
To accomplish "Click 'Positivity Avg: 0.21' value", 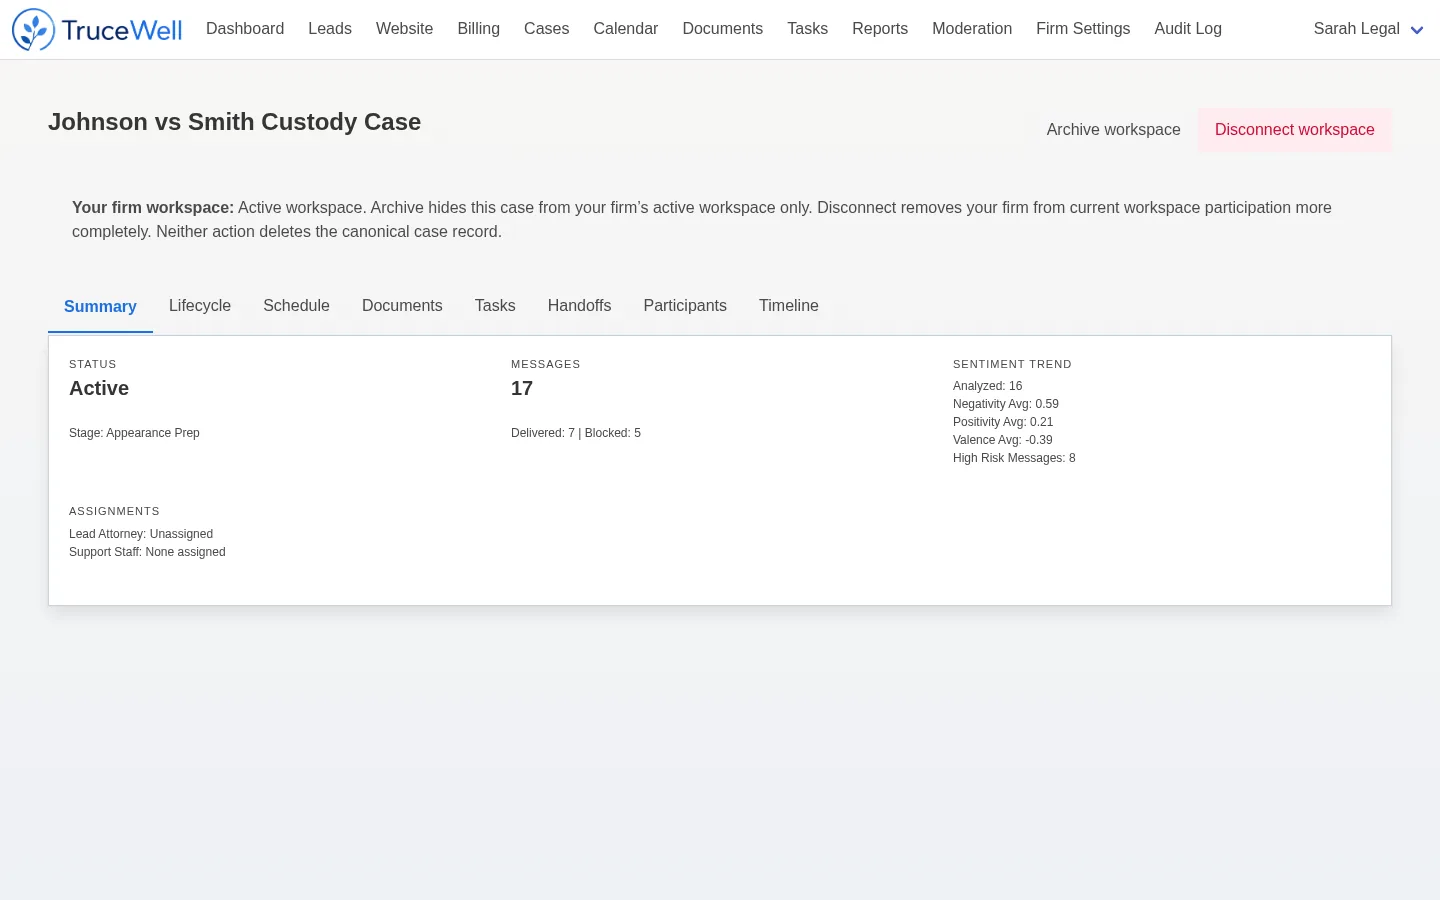I will pos(1003,422).
